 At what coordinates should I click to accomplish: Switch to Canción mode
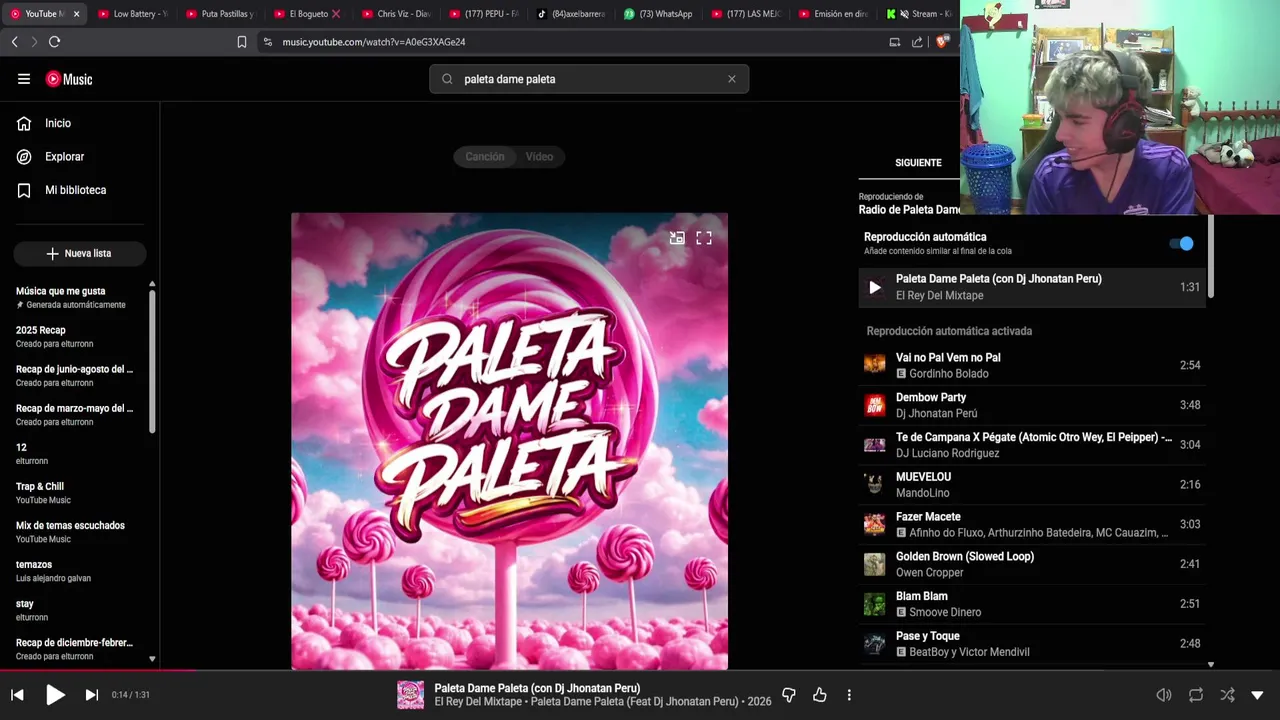pyautogui.click(x=485, y=156)
